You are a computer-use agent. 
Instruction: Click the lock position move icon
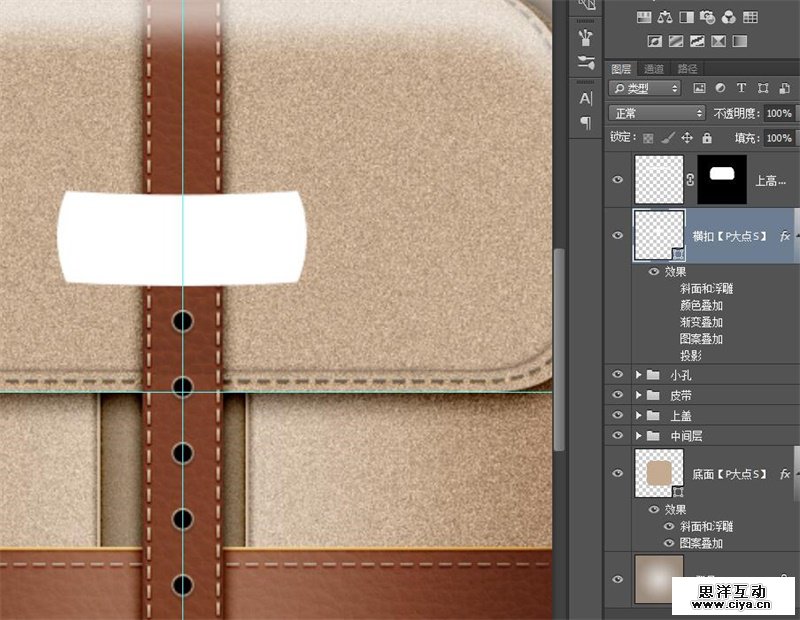click(687, 138)
